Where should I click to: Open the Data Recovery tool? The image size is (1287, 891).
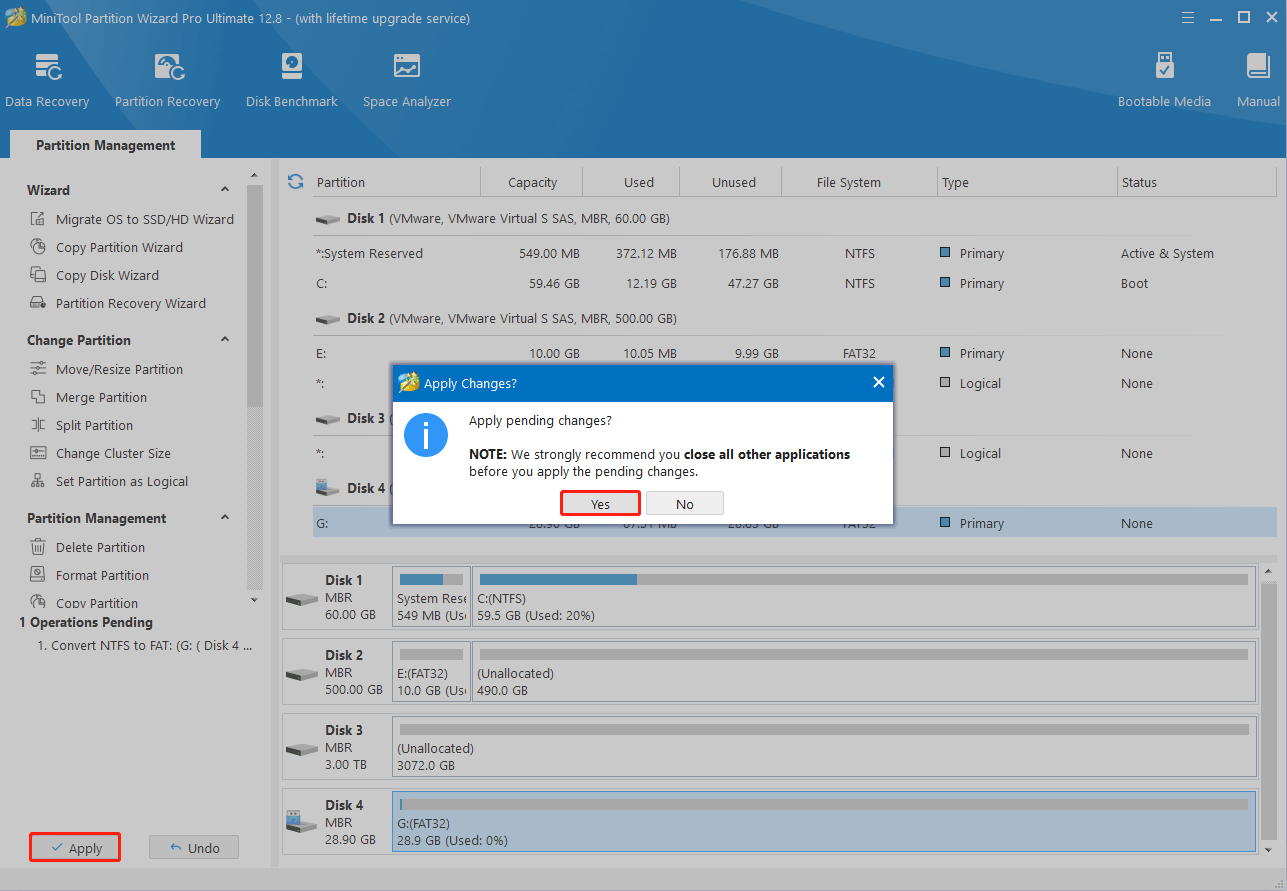point(47,82)
